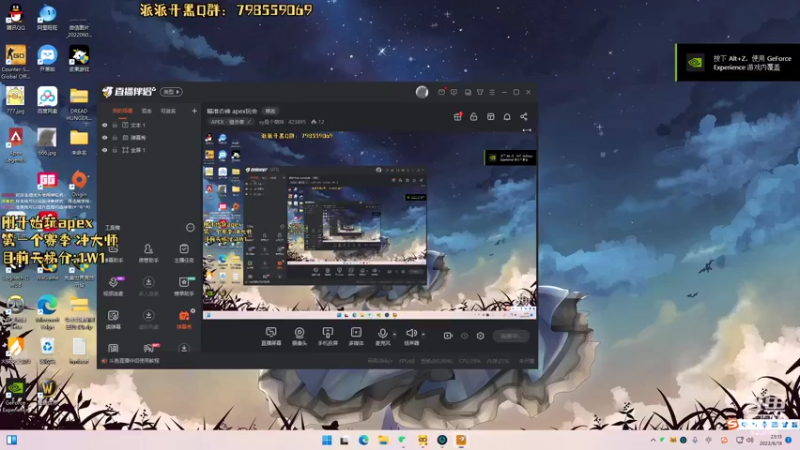Lock the 弹幕秀 source
The image size is (800, 450).
click(x=115, y=138)
